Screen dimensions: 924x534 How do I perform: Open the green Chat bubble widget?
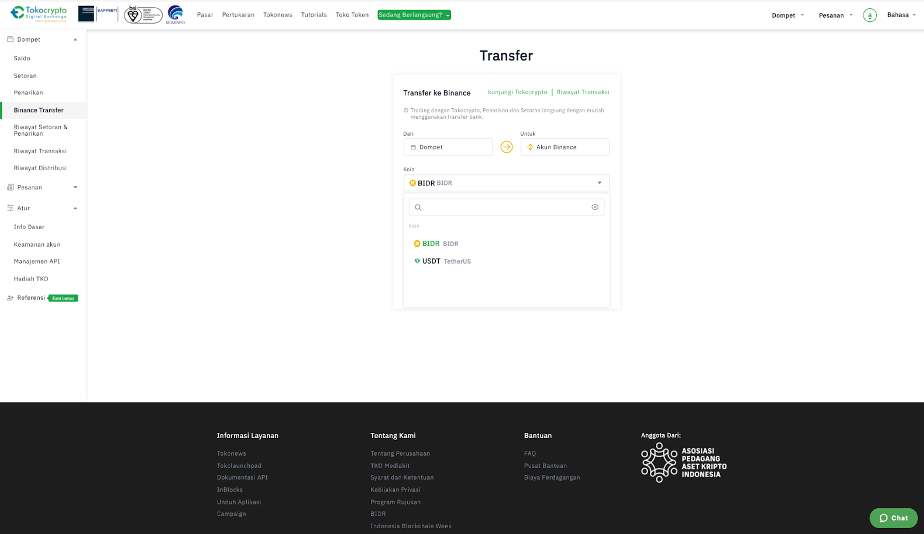click(x=893, y=517)
